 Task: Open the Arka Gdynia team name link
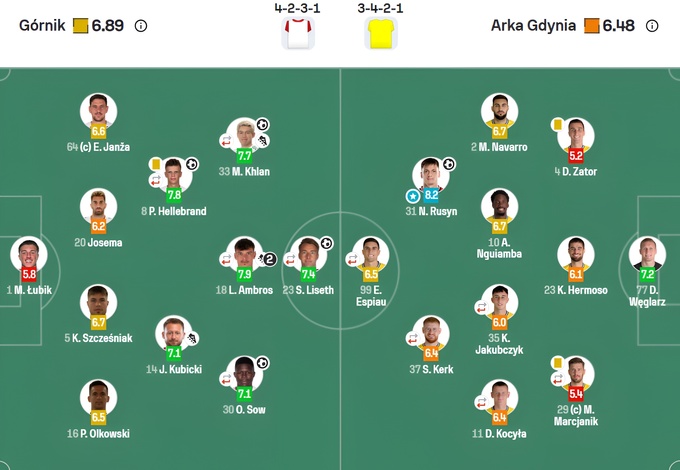click(533, 26)
